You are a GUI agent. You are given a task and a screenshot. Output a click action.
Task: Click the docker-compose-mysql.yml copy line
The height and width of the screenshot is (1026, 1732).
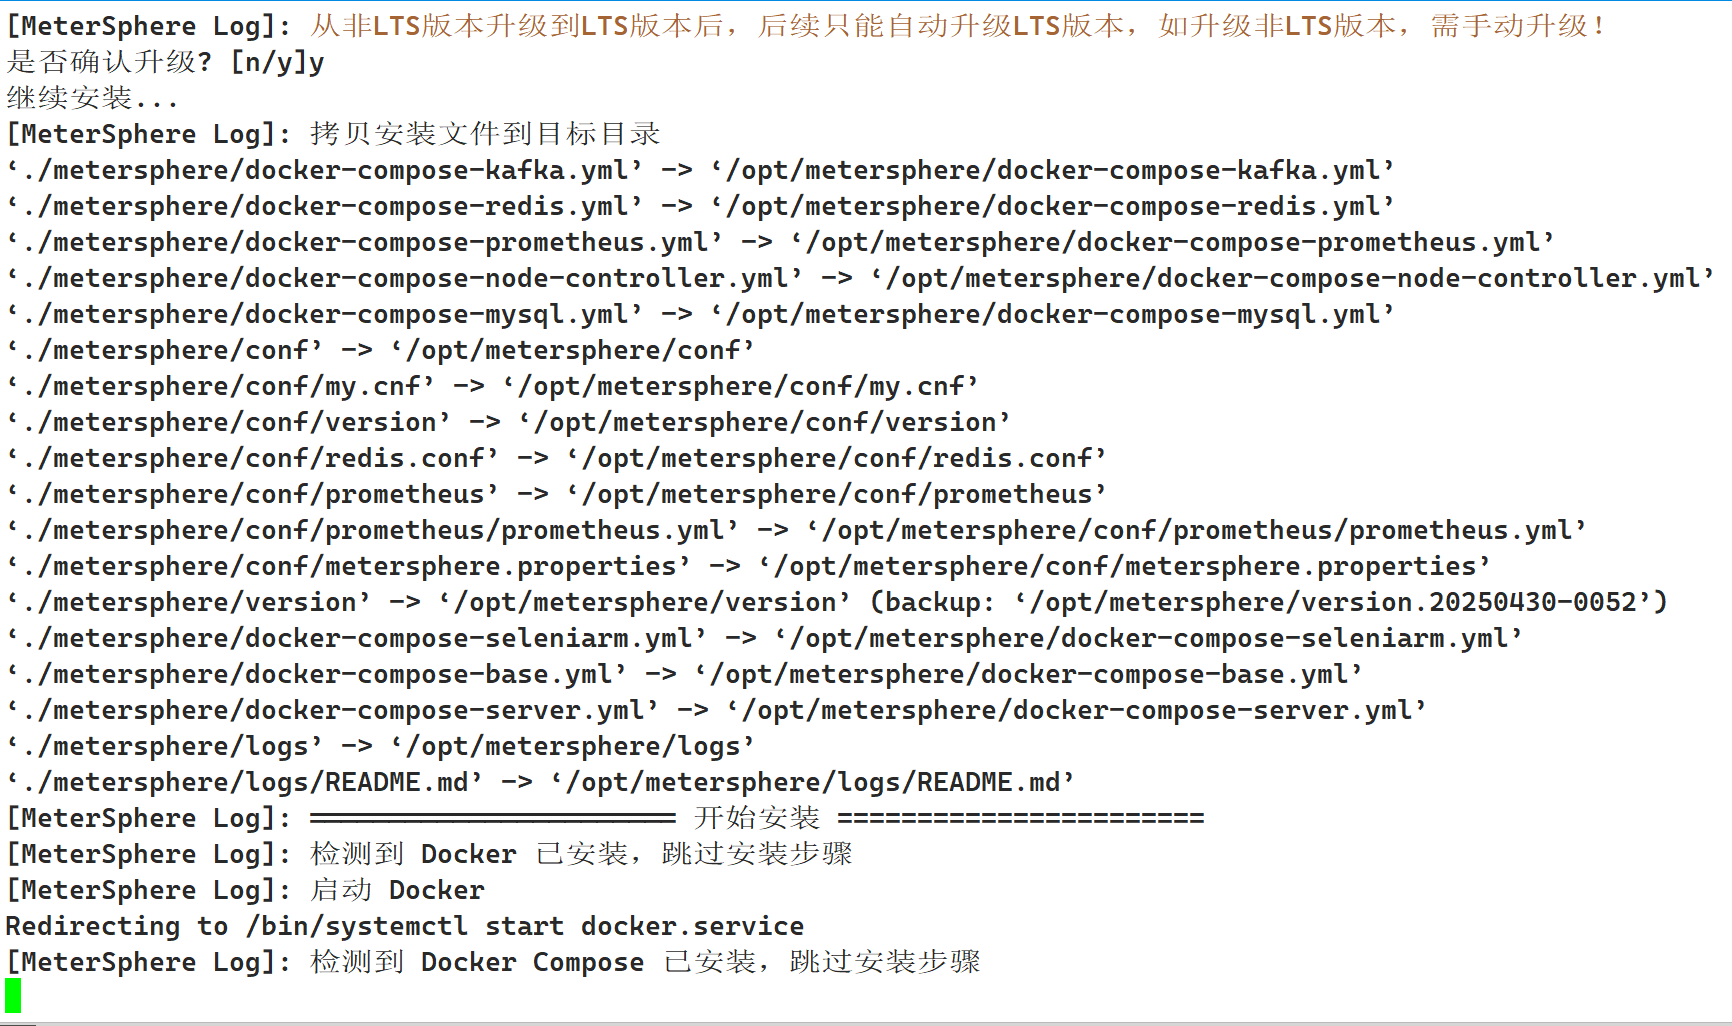pyautogui.click(x=700, y=314)
